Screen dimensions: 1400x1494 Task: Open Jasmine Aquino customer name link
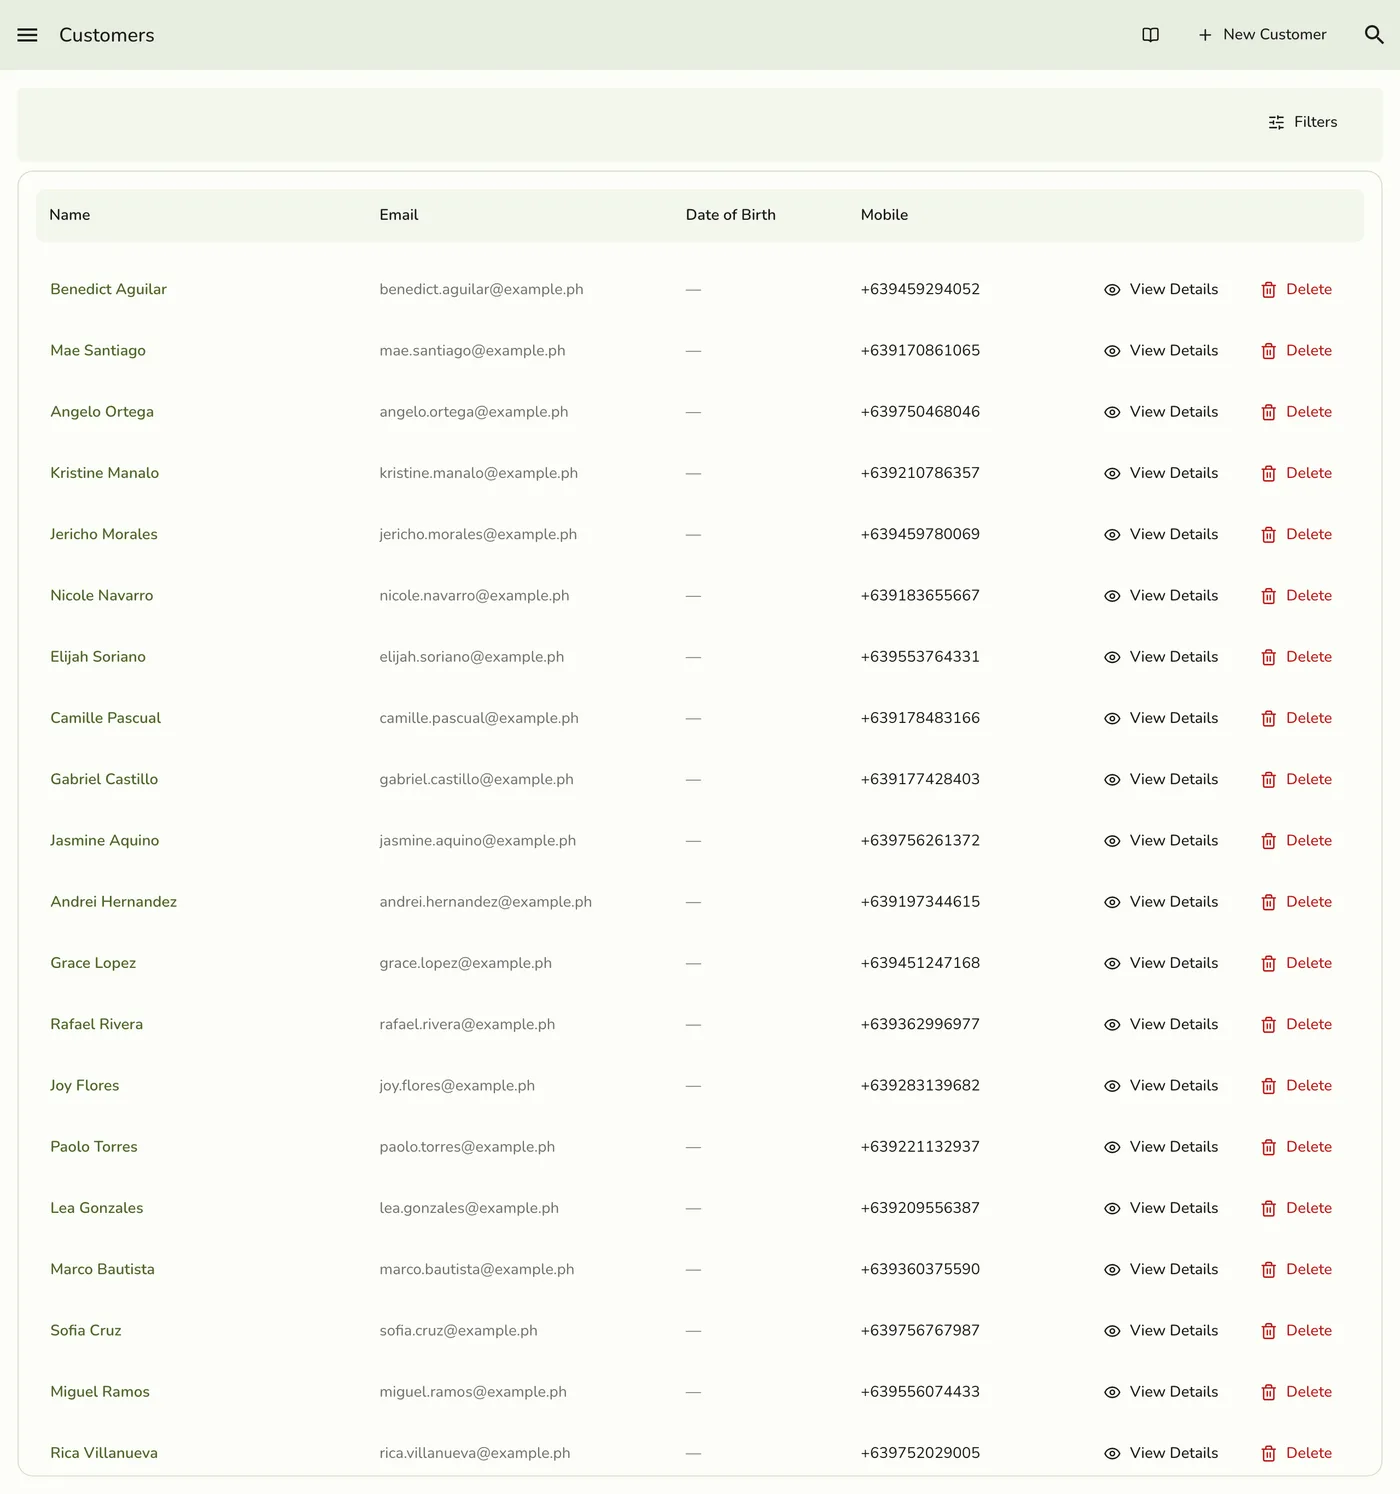coord(104,840)
